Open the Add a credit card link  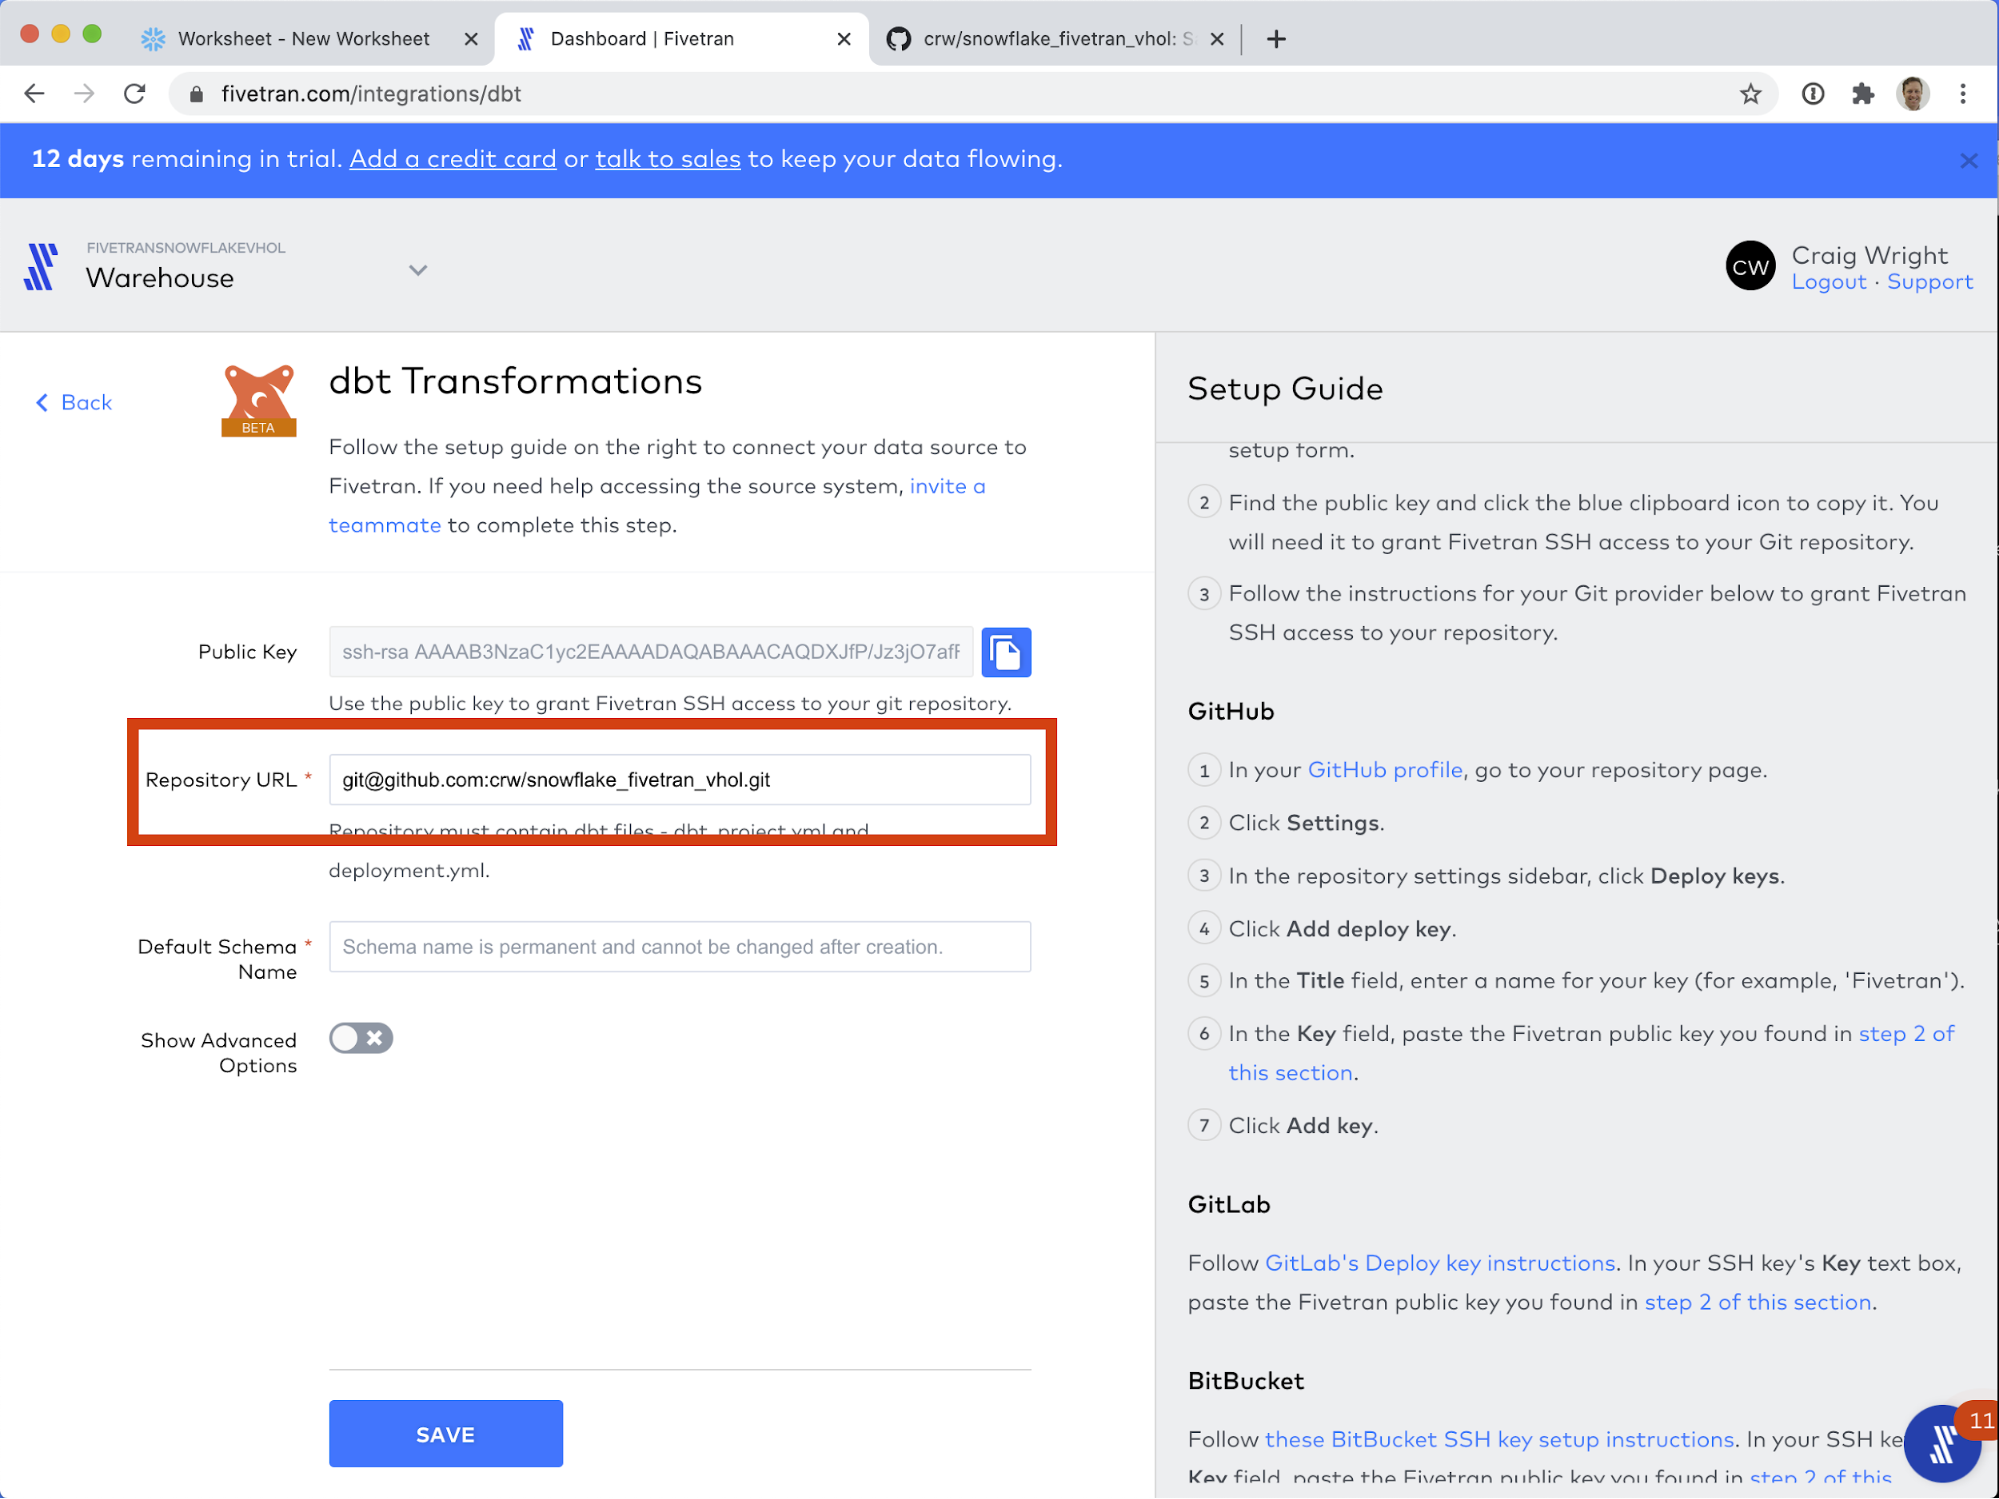pos(453,159)
